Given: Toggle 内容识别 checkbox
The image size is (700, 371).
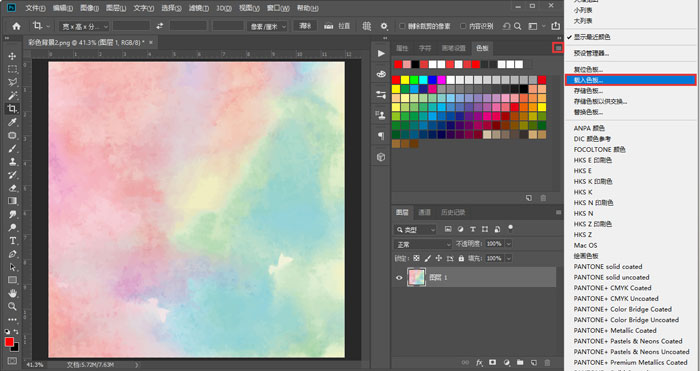Looking at the screenshot, I should coord(463,26).
